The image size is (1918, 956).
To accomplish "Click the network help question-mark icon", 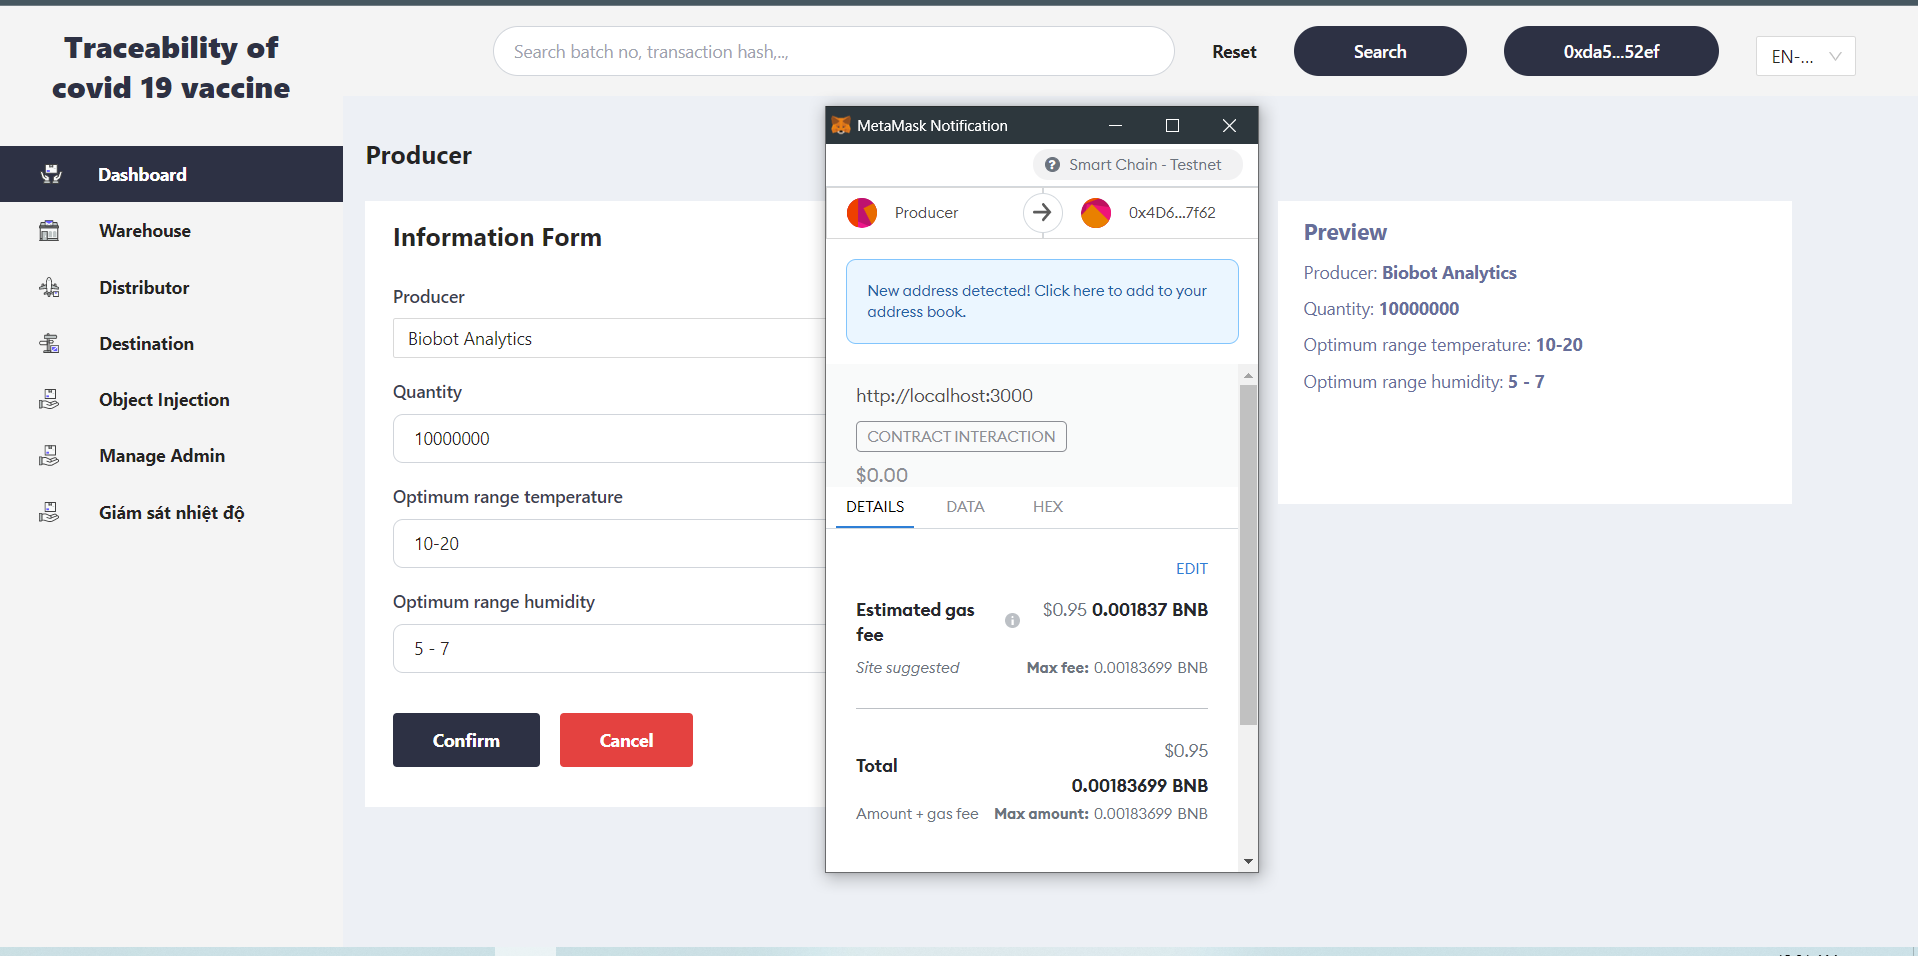I will pyautogui.click(x=1052, y=165).
